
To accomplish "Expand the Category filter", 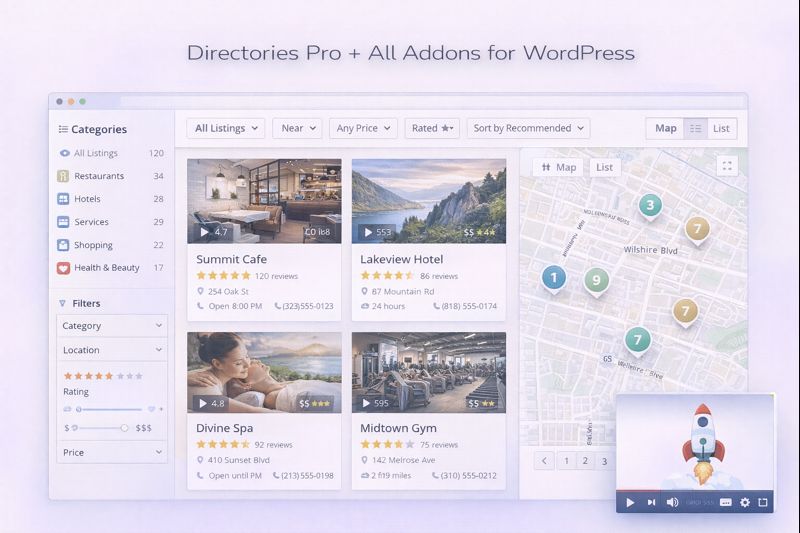I will 112,325.
